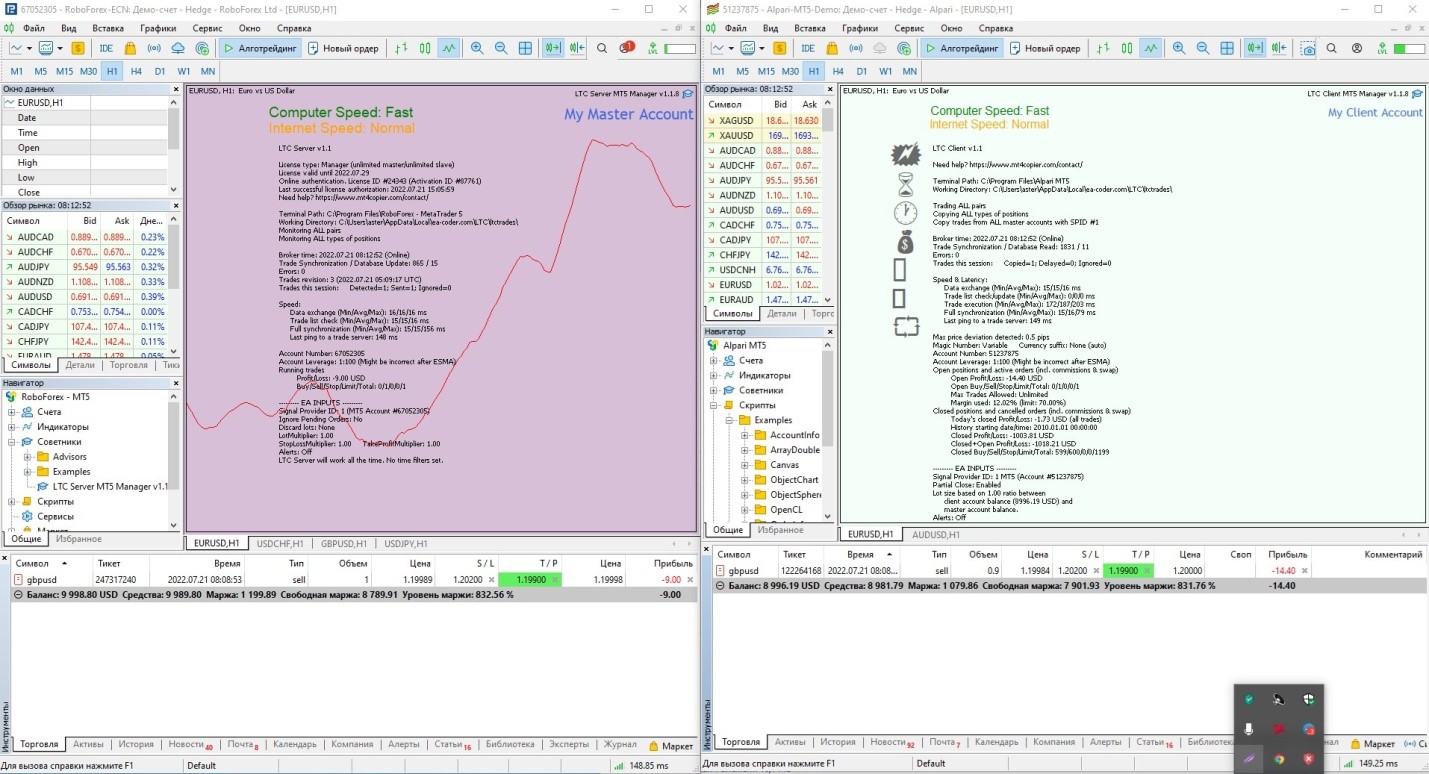The image size is (1429, 774).
Task: Activate the D1 timeframe in Alpari terminal
Action: click(x=861, y=71)
